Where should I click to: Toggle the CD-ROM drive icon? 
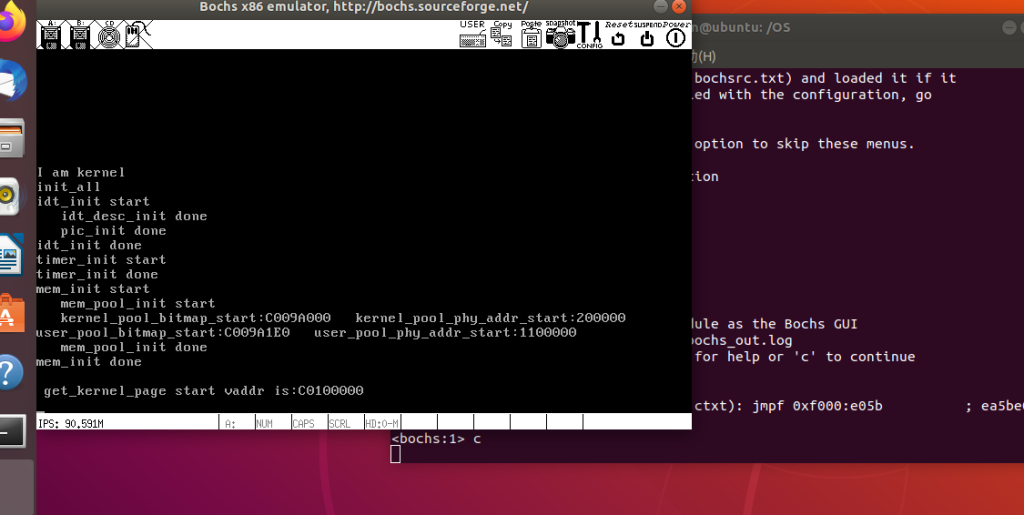coord(108,36)
